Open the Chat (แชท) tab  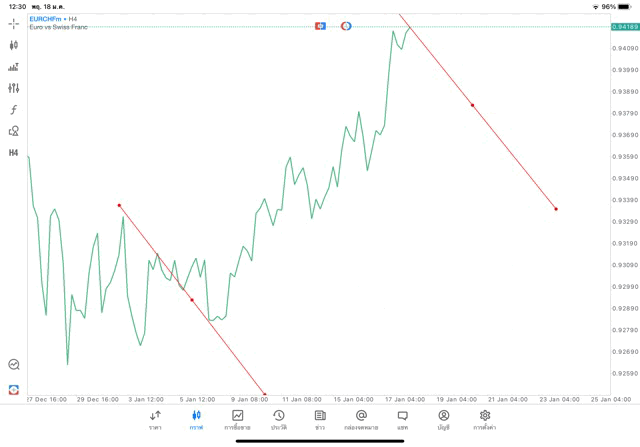(x=402, y=419)
